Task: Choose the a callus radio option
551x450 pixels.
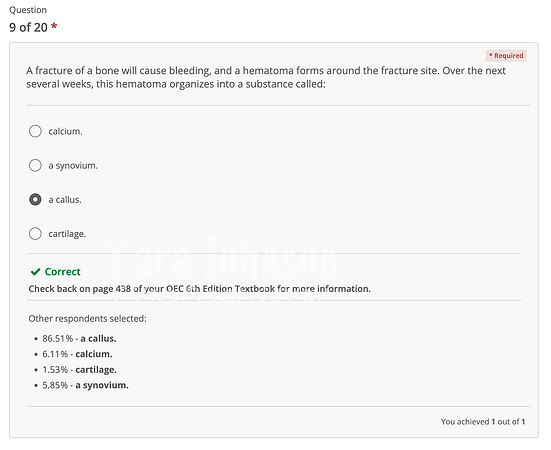Action: tap(35, 200)
